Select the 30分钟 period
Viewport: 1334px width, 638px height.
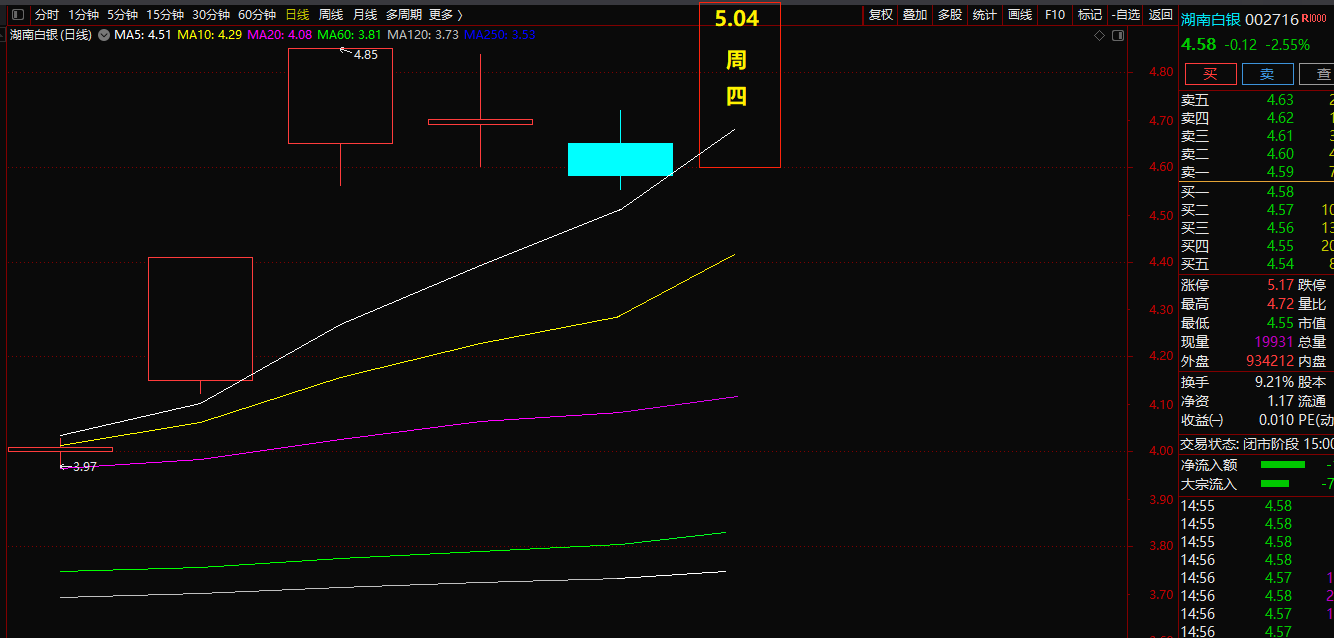tap(211, 15)
